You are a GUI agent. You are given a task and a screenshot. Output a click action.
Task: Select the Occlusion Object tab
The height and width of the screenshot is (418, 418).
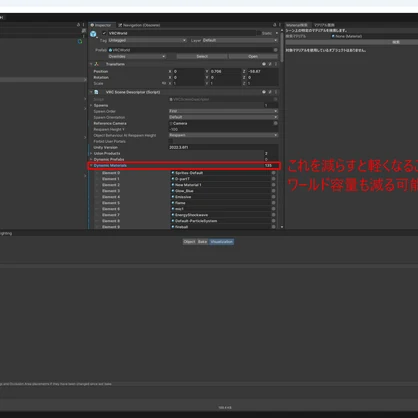[189, 242]
